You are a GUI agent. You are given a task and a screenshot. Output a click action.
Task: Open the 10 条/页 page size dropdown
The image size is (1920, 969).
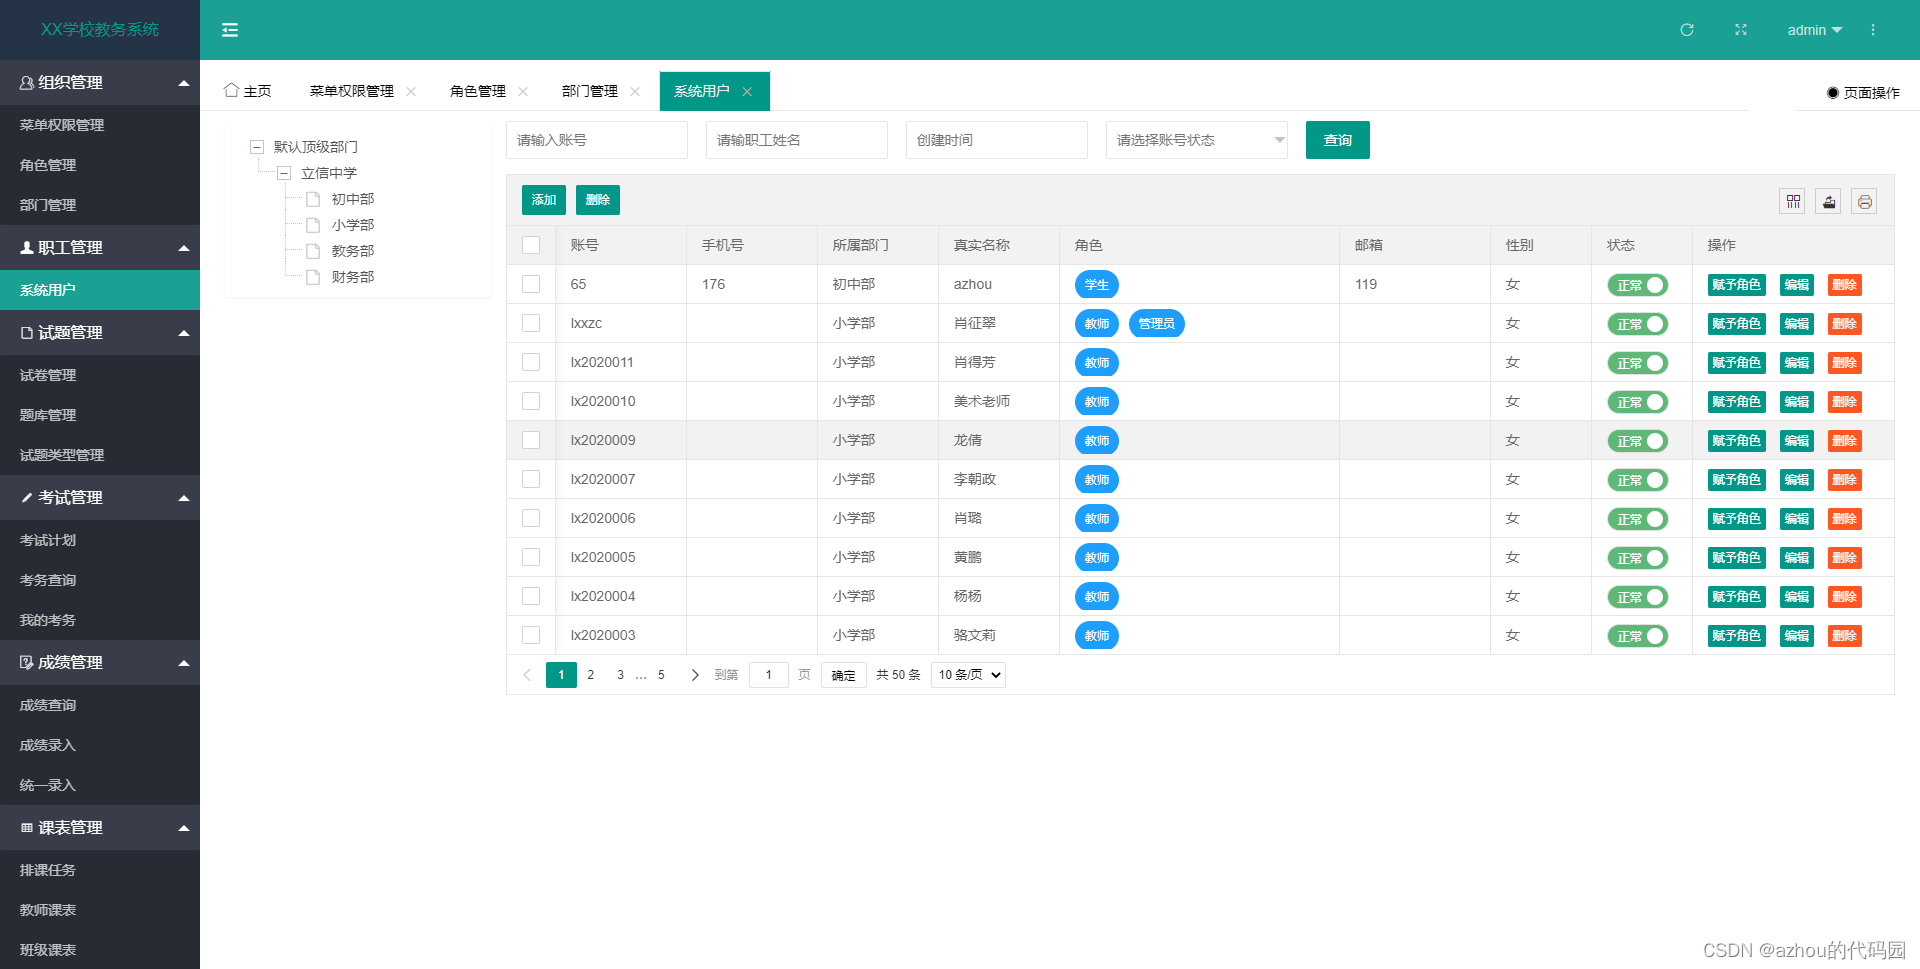(x=968, y=675)
